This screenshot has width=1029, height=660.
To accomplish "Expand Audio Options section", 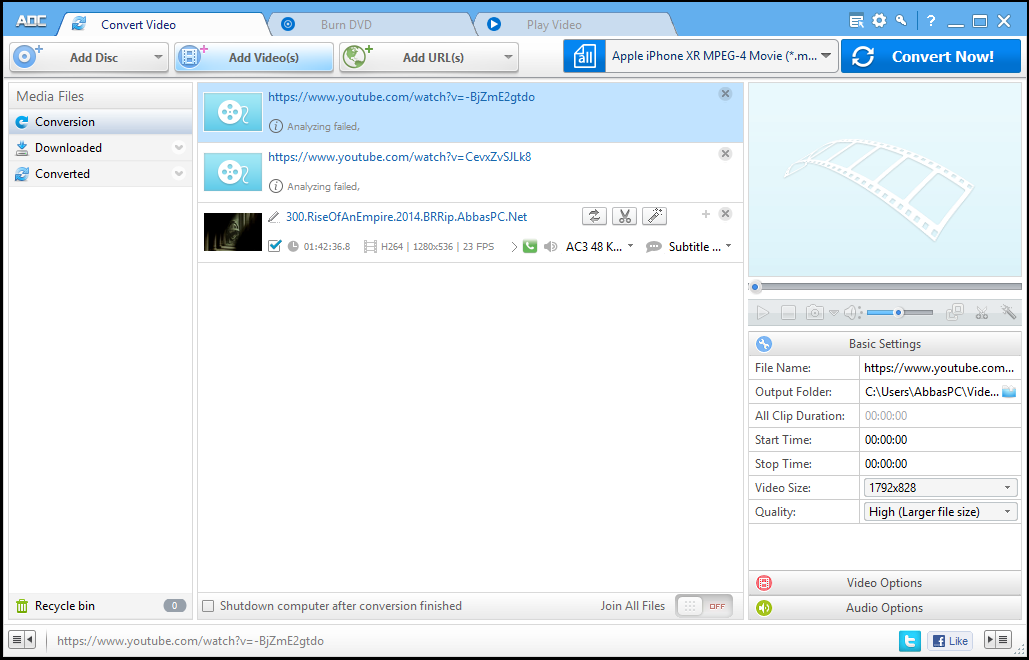I will (x=885, y=608).
